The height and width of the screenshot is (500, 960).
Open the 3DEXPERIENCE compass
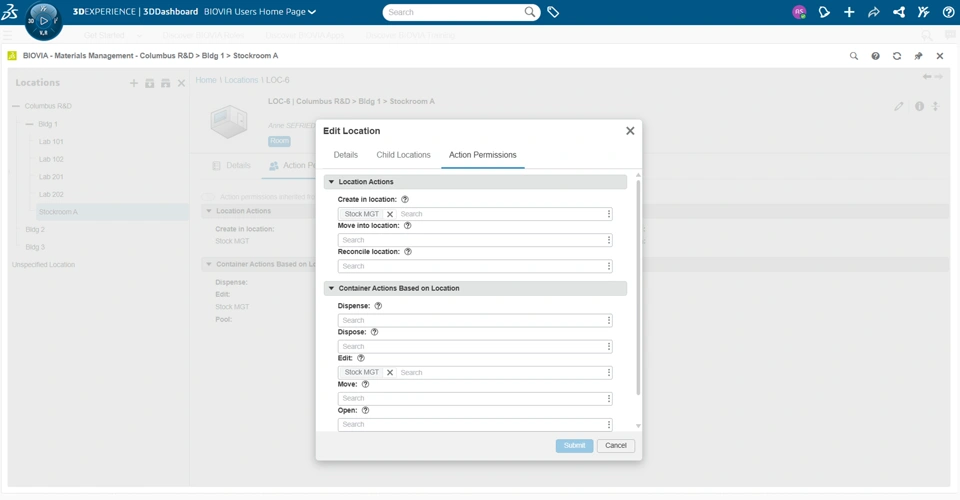(43, 21)
